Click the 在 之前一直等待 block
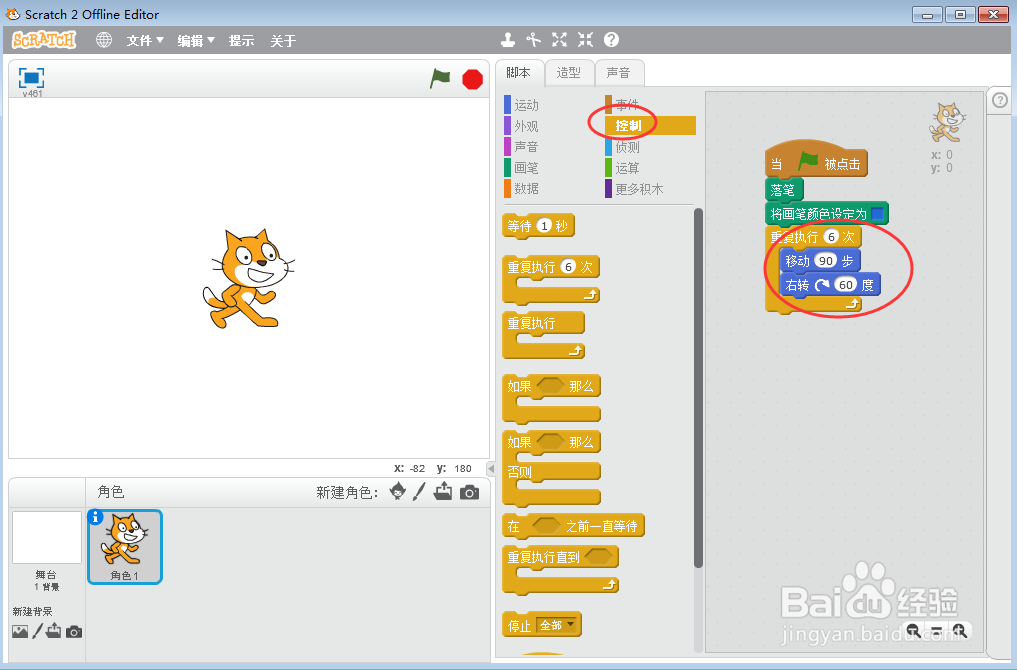This screenshot has height=670, width=1017. 573,526
